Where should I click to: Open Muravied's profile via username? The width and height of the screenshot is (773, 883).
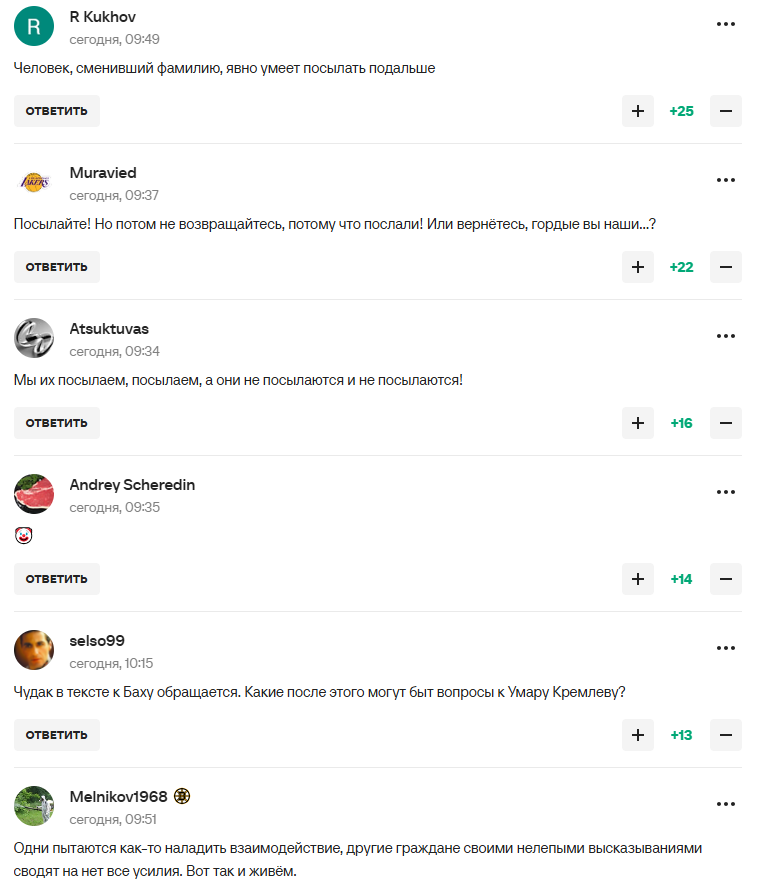point(103,173)
